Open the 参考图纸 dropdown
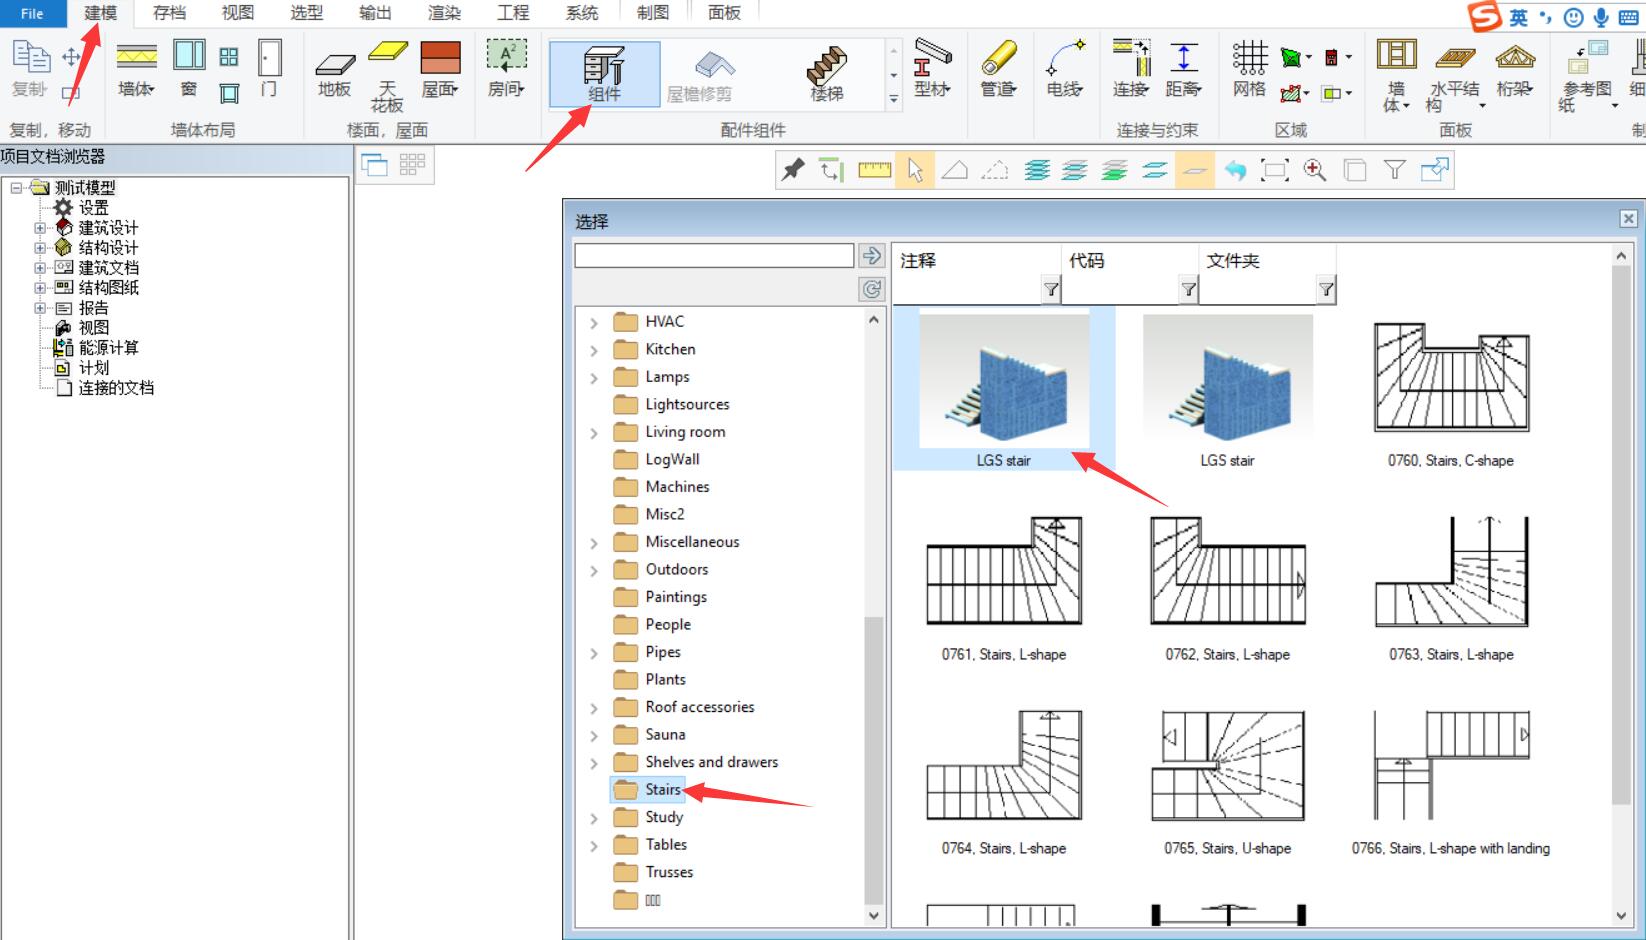This screenshot has height=940, width=1646. 1614,106
